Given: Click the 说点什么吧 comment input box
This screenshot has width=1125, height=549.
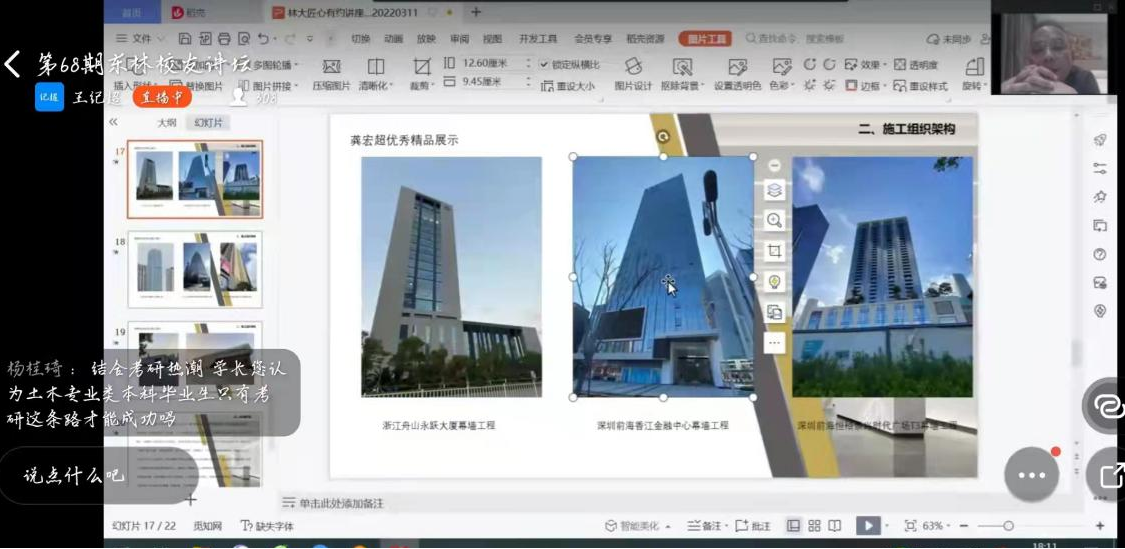Looking at the screenshot, I should 97,475.
